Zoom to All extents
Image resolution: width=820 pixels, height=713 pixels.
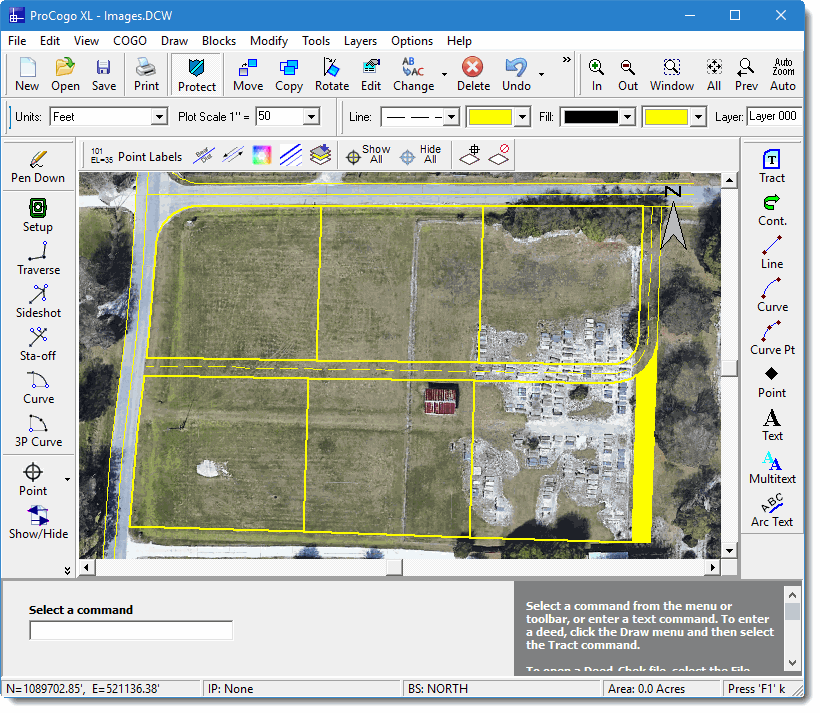point(714,74)
